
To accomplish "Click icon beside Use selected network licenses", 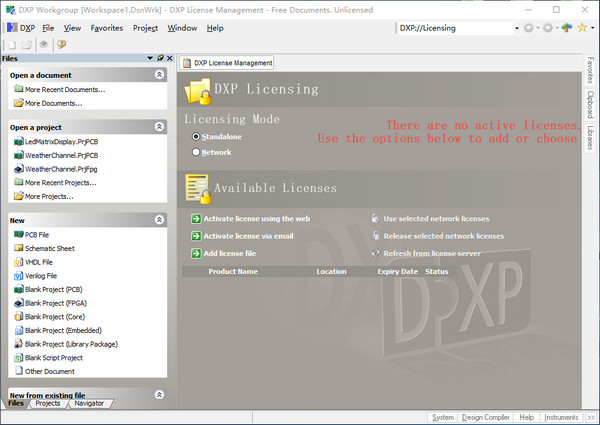I will tap(375, 218).
